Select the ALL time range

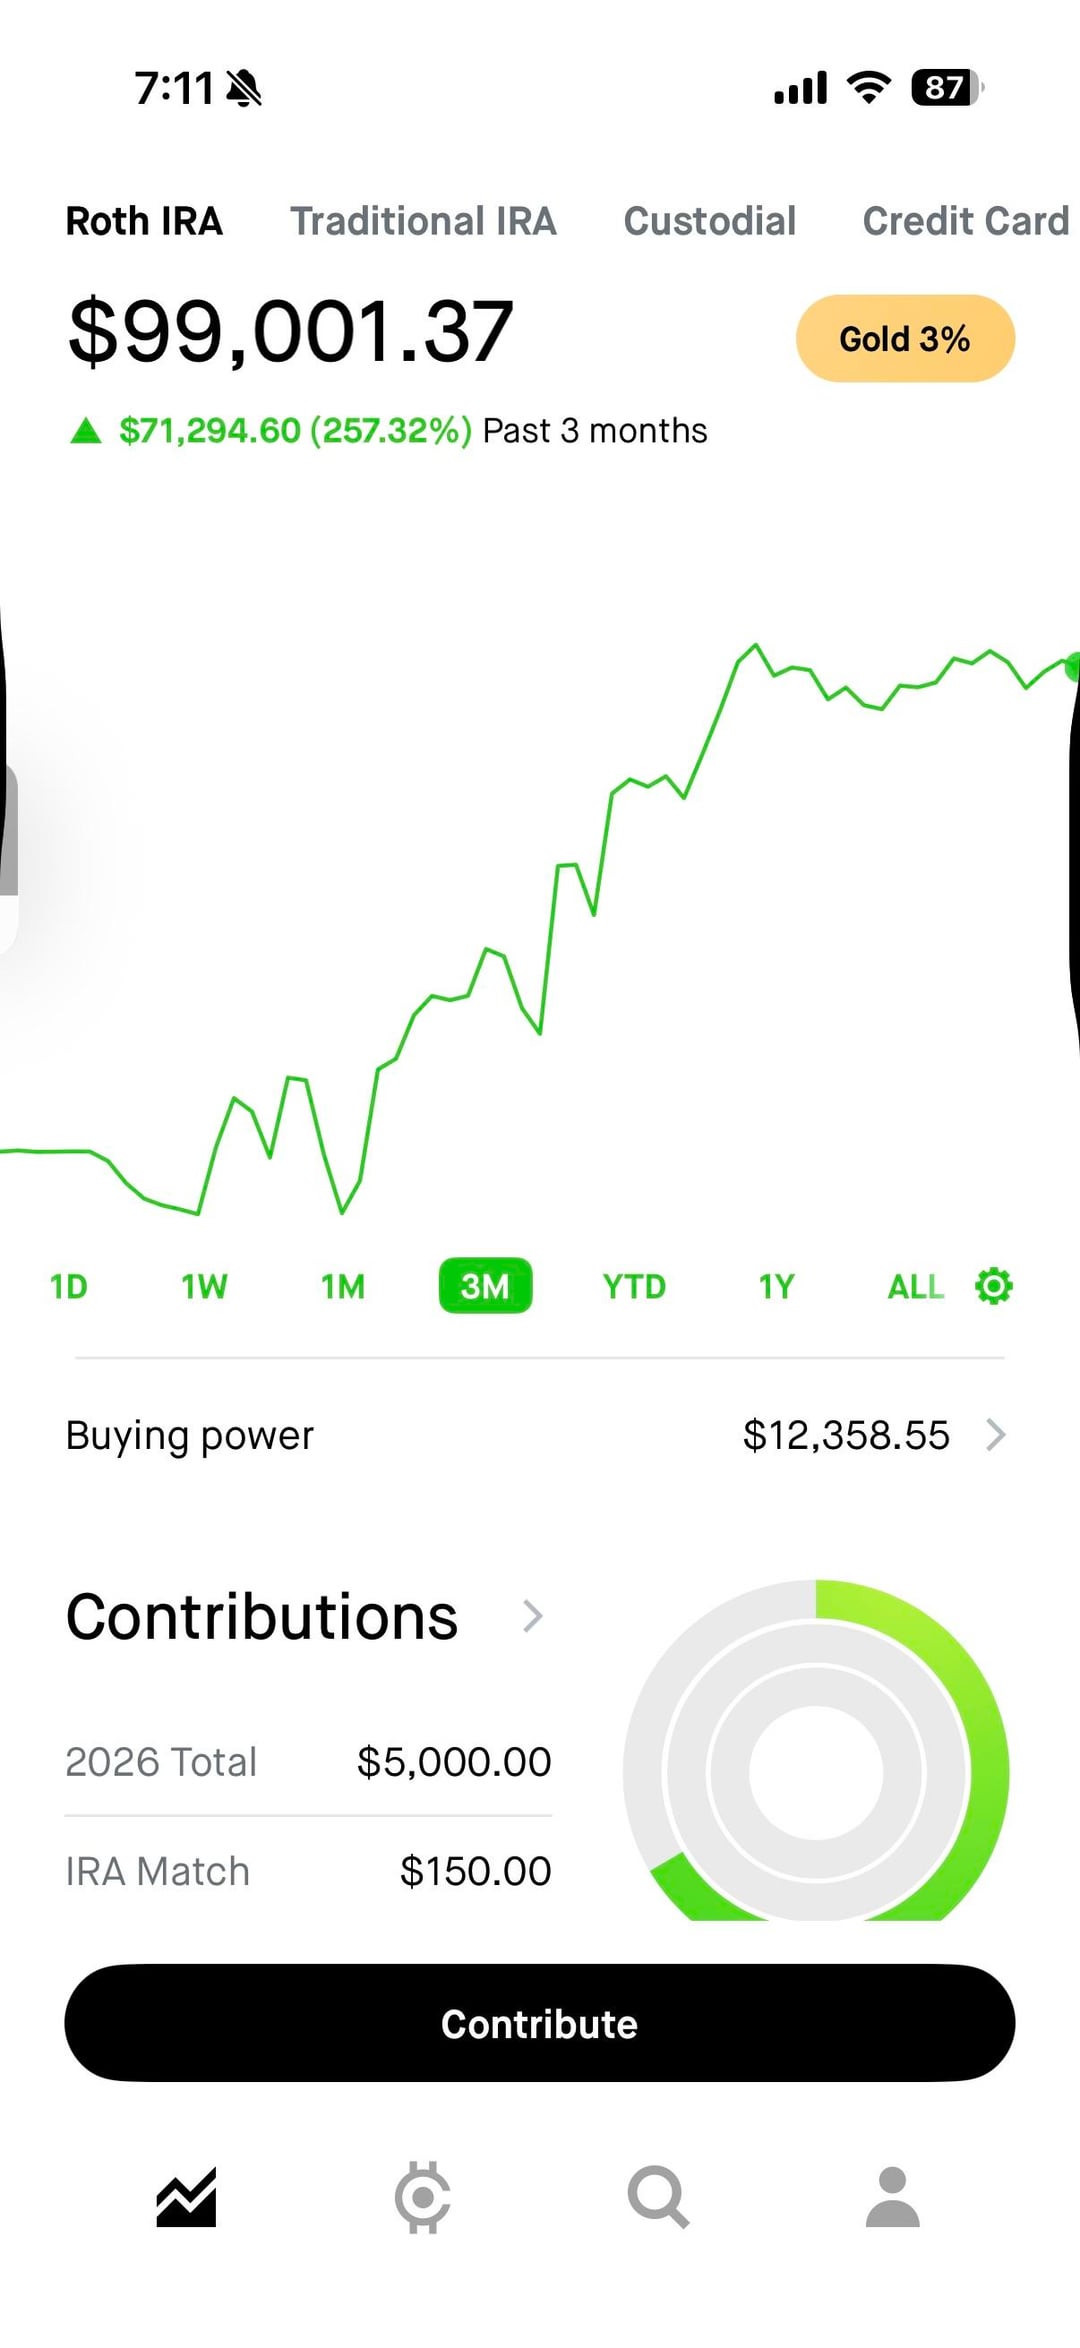point(915,1286)
